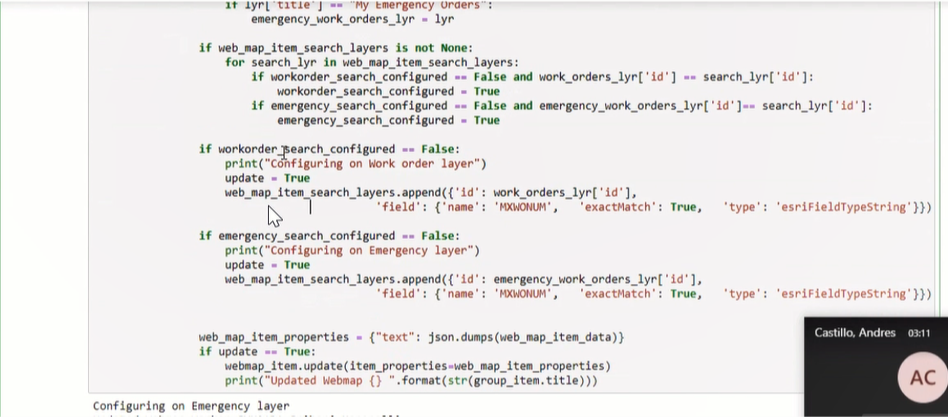Click the "emergency_search_configured = True" assignment line
Viewport: 948px width, 417px height.
(x=388, y=120)
